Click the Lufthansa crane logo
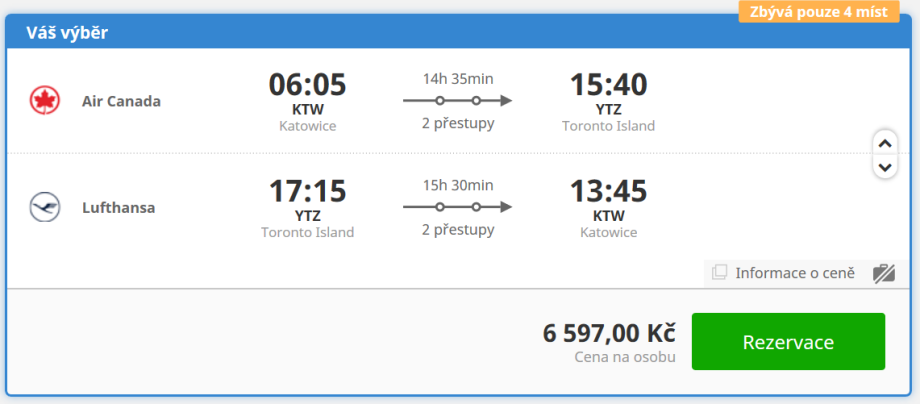Viewport: 920px width, 404px height. pos(44,208)
